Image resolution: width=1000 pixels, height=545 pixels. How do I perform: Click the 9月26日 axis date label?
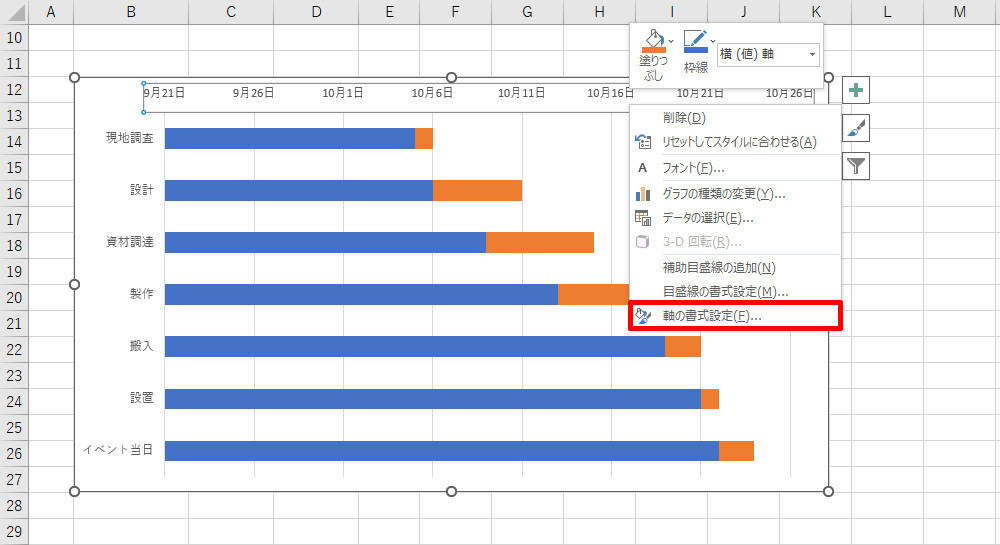click(253, 92)
